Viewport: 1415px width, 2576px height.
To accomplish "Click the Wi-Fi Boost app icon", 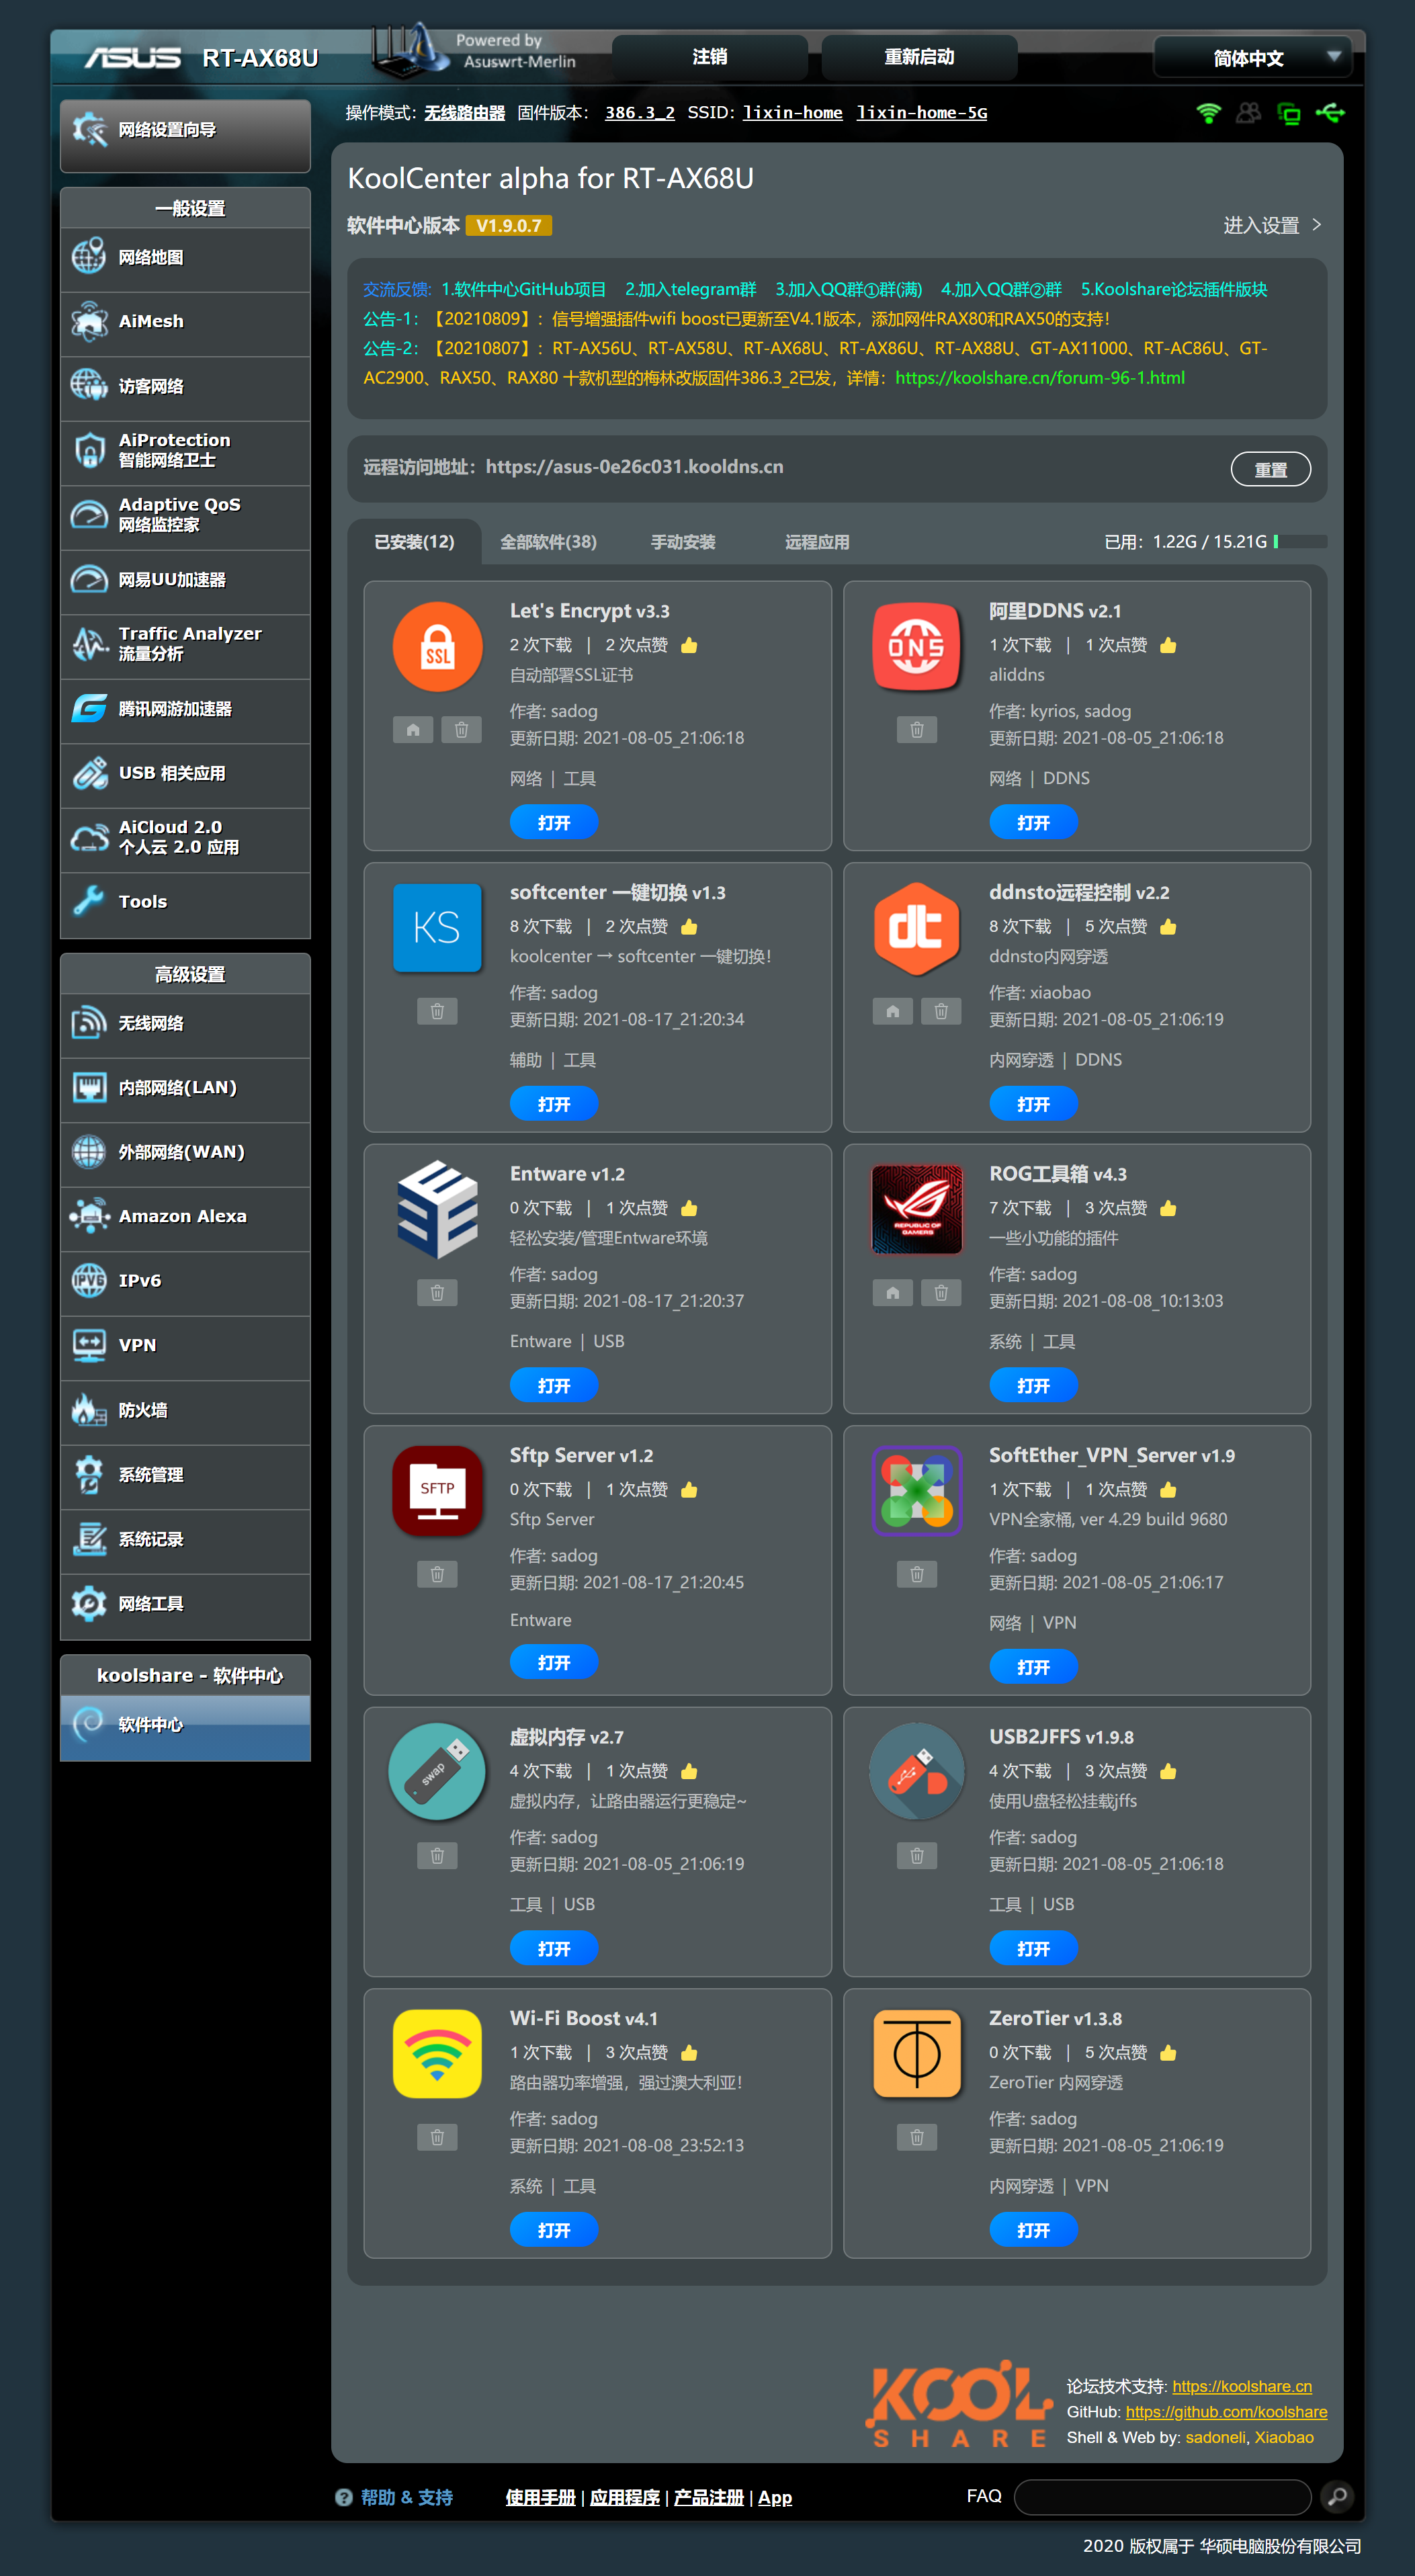I will (437, 2053).
